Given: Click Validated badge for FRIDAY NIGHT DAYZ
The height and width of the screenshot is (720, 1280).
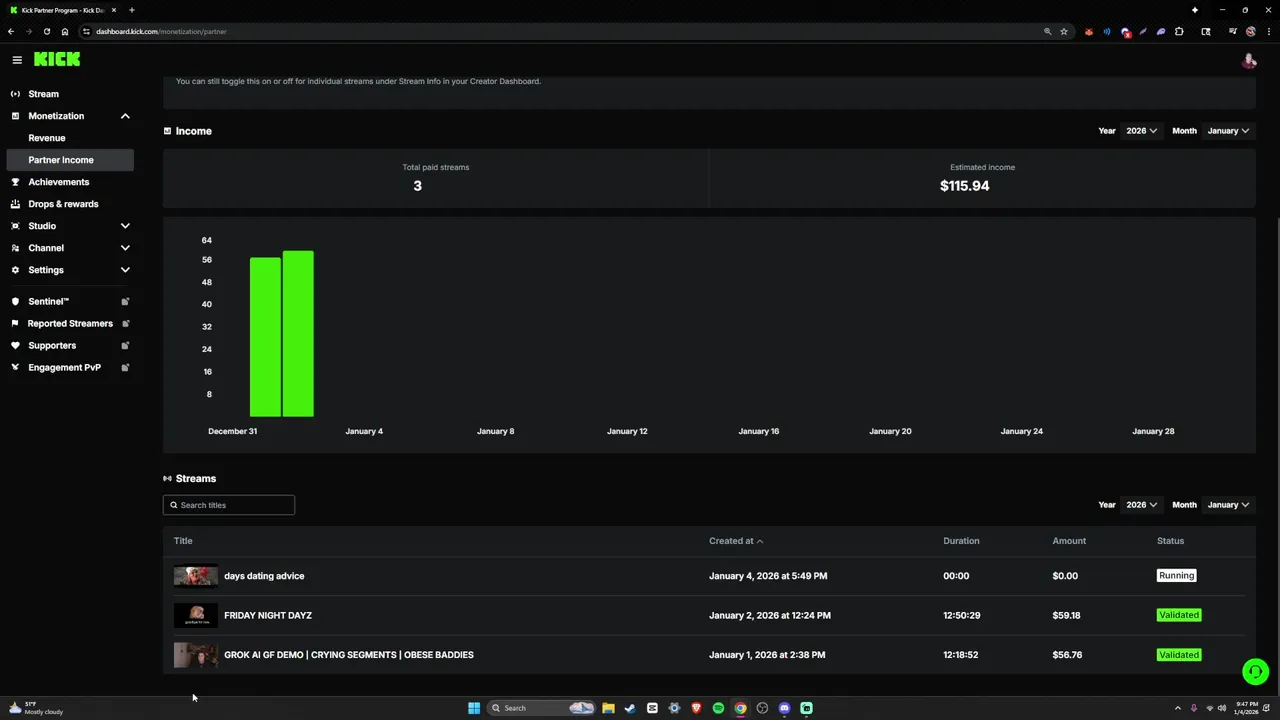Looking at the screenshot, I should tap(1179, 615).
